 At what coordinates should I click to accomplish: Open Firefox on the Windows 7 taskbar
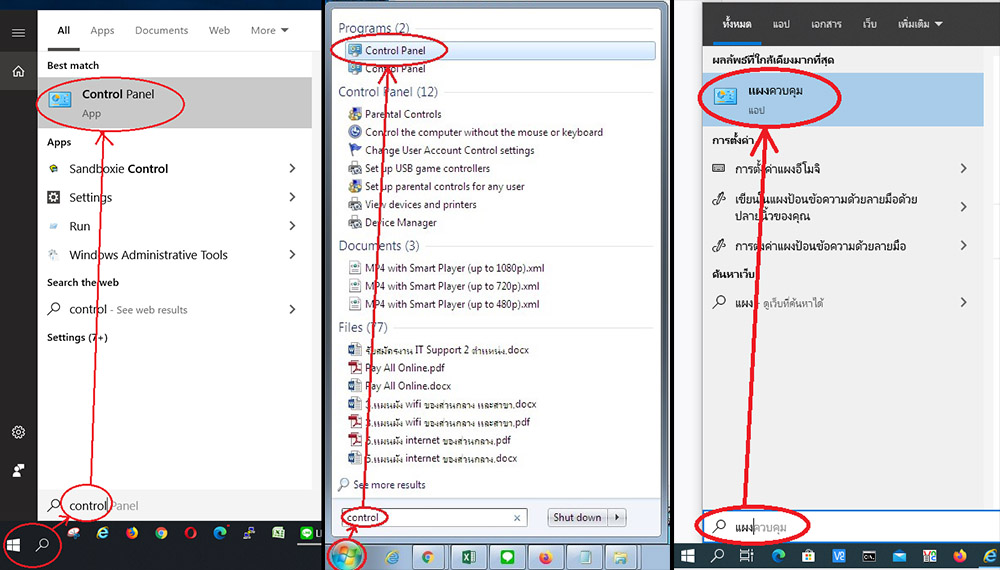[546, 557]
